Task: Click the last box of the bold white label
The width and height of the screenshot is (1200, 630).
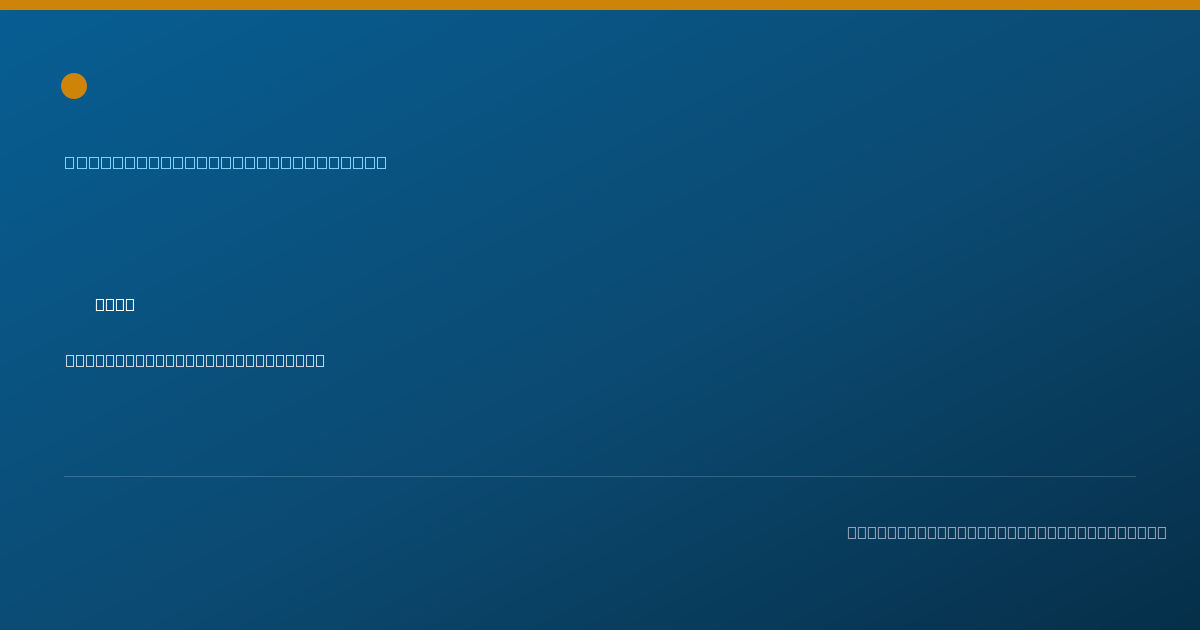Action: 130,304
